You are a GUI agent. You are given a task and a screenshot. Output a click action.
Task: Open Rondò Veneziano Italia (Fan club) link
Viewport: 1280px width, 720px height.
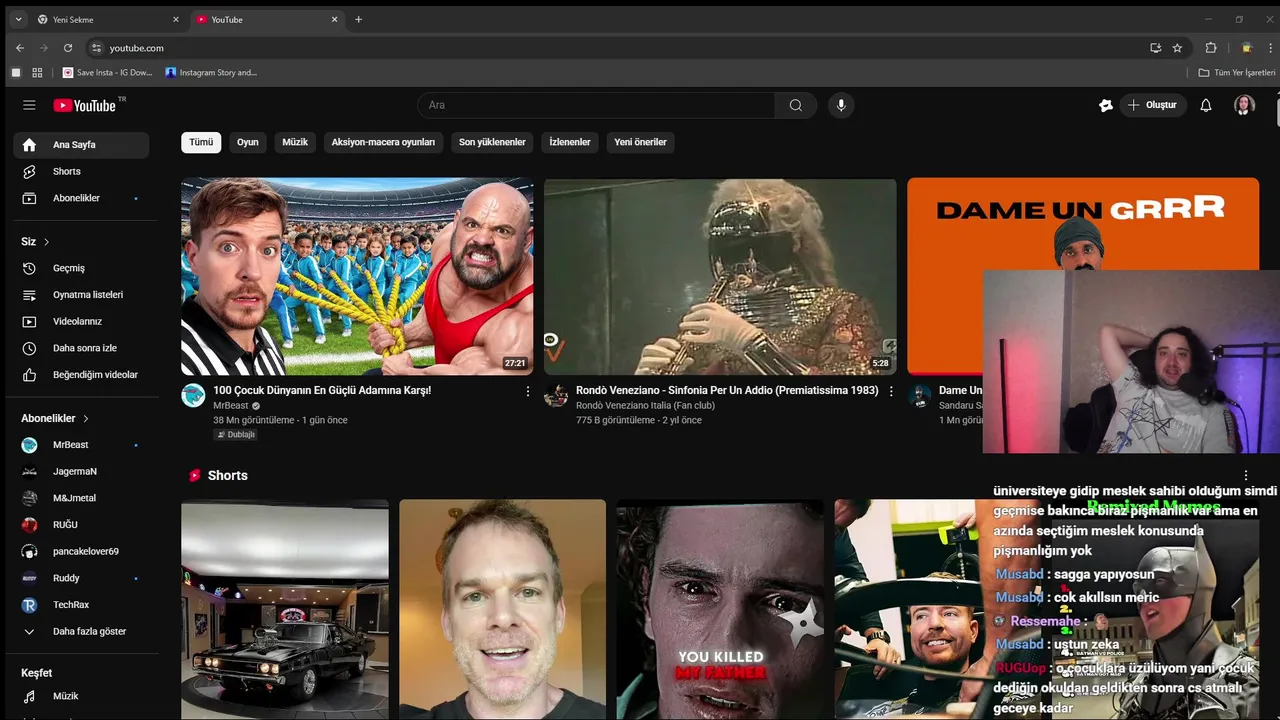(645, 405)
